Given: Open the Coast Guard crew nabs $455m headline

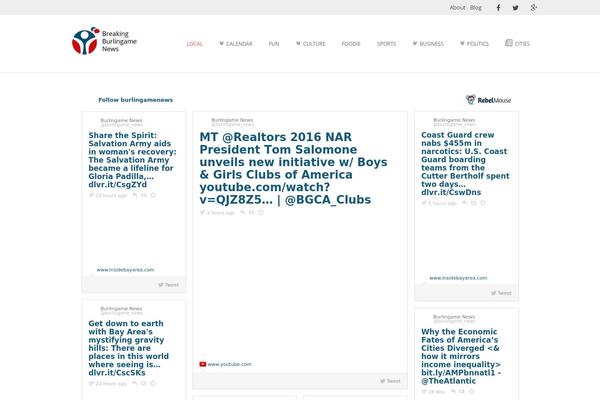Looking at the screenshot, I should (x=465, y=163).
